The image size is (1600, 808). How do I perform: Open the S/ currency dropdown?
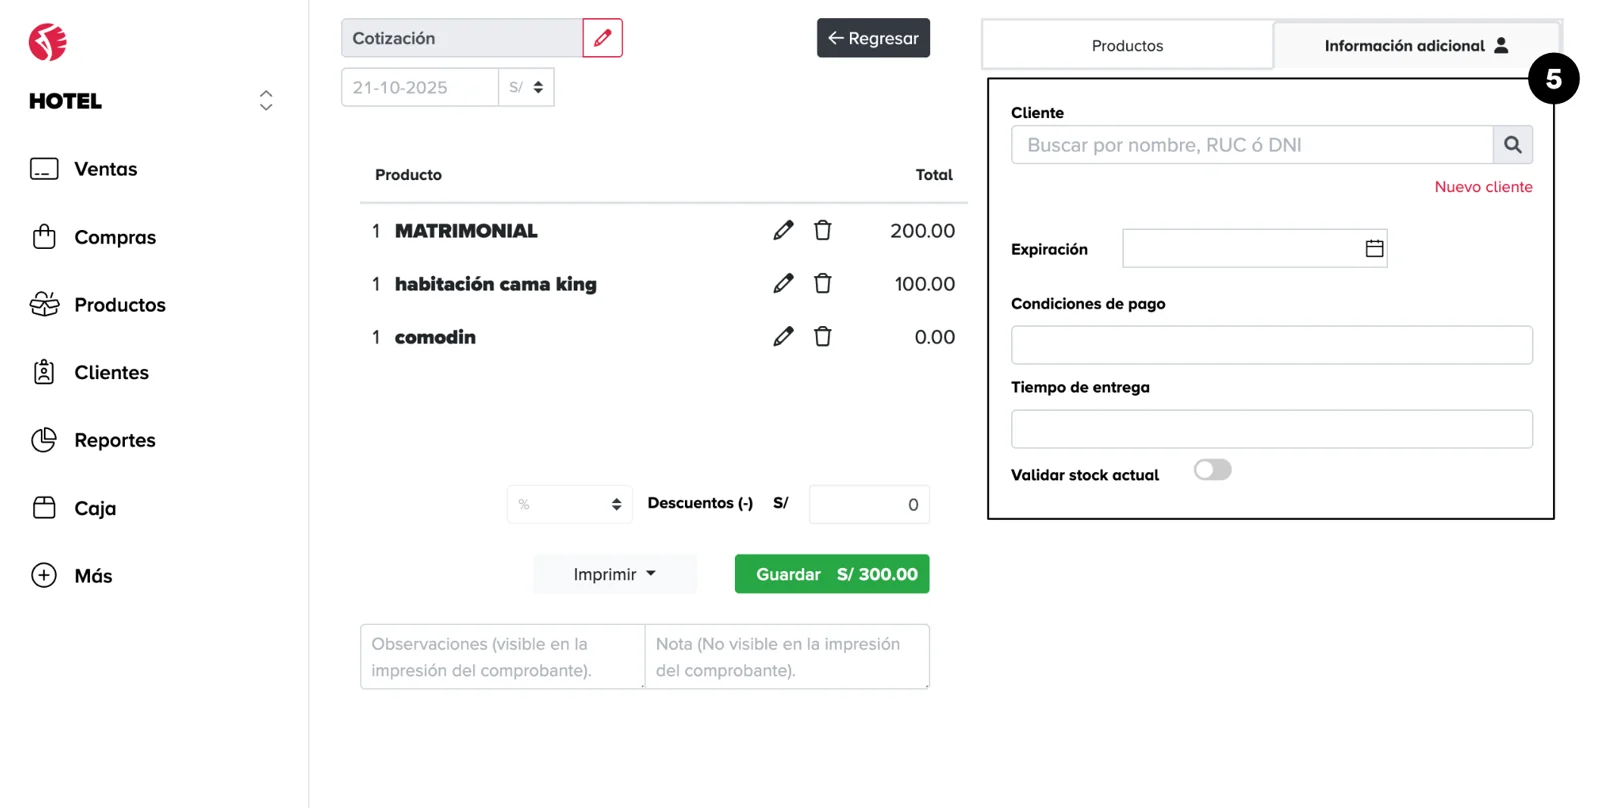pyautogui.click(x=526, y=88)
